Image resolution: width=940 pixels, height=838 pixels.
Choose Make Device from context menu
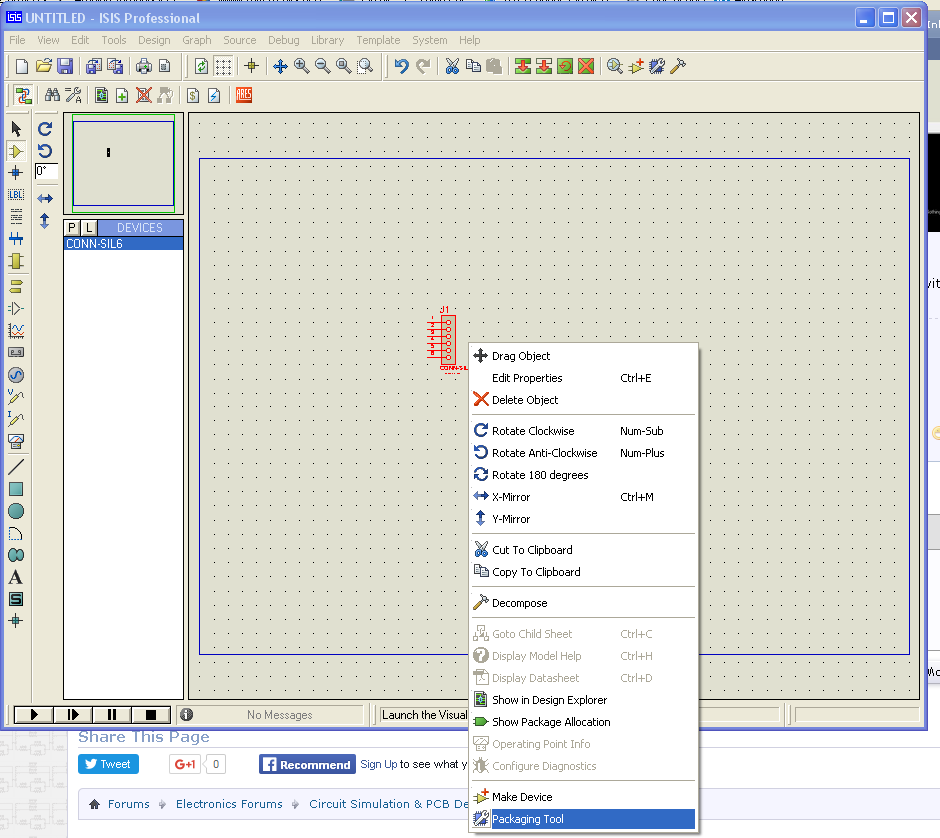pos(583,797)
